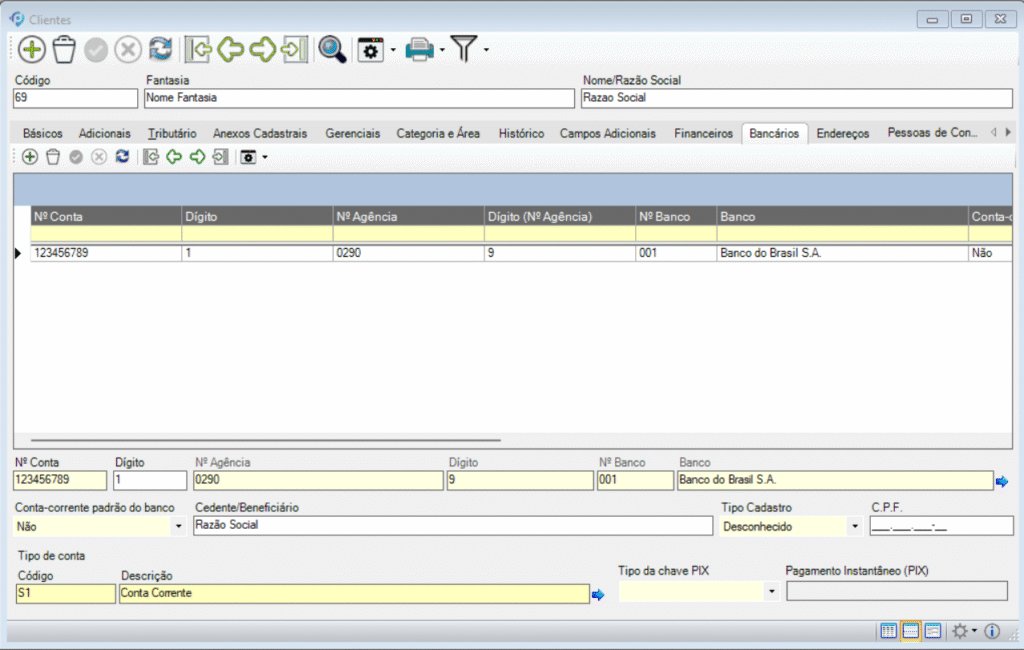Add a bank account in Bancários sub-toolbar
1024x650 pixels.
[30, 157]
